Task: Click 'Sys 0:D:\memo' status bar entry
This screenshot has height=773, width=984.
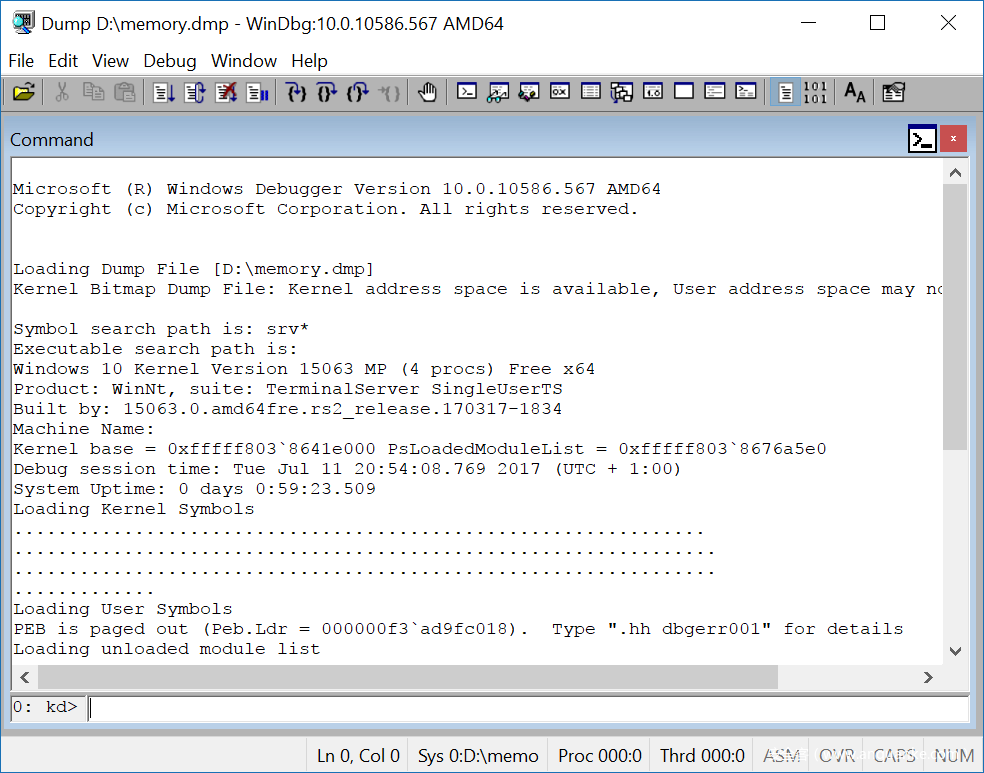Action: 478,755
